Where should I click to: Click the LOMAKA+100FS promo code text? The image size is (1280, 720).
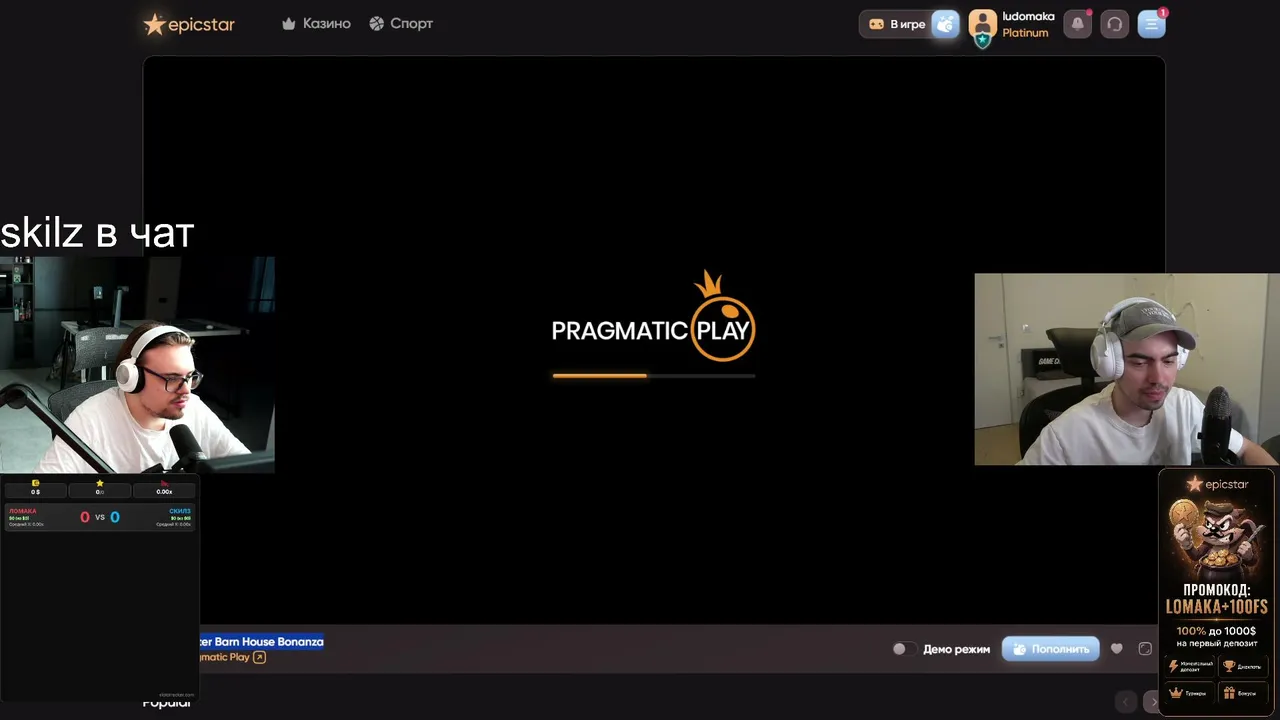coord(1216,607)
